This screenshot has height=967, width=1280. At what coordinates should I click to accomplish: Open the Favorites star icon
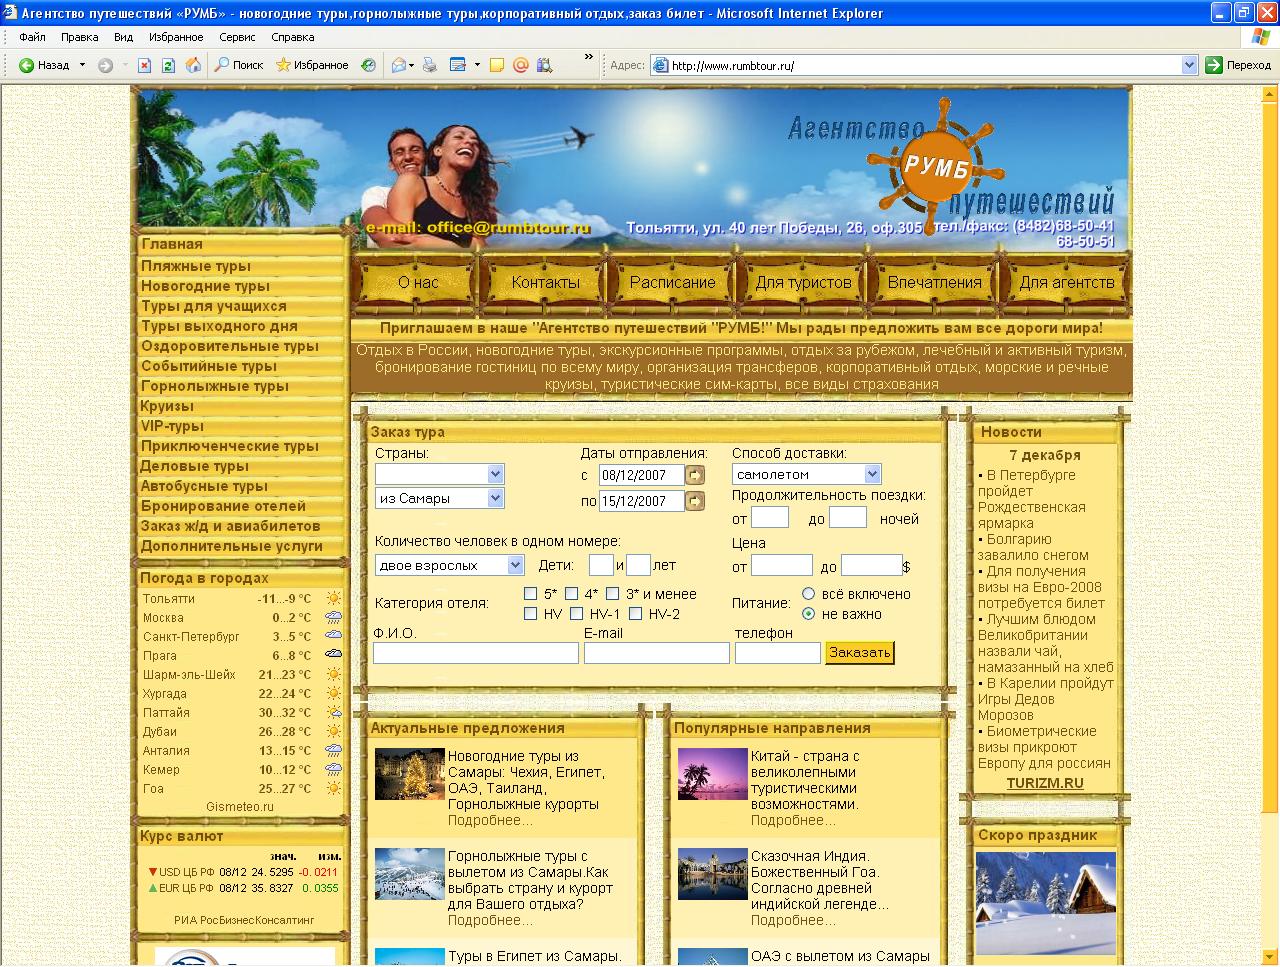(x=283, y=65)
